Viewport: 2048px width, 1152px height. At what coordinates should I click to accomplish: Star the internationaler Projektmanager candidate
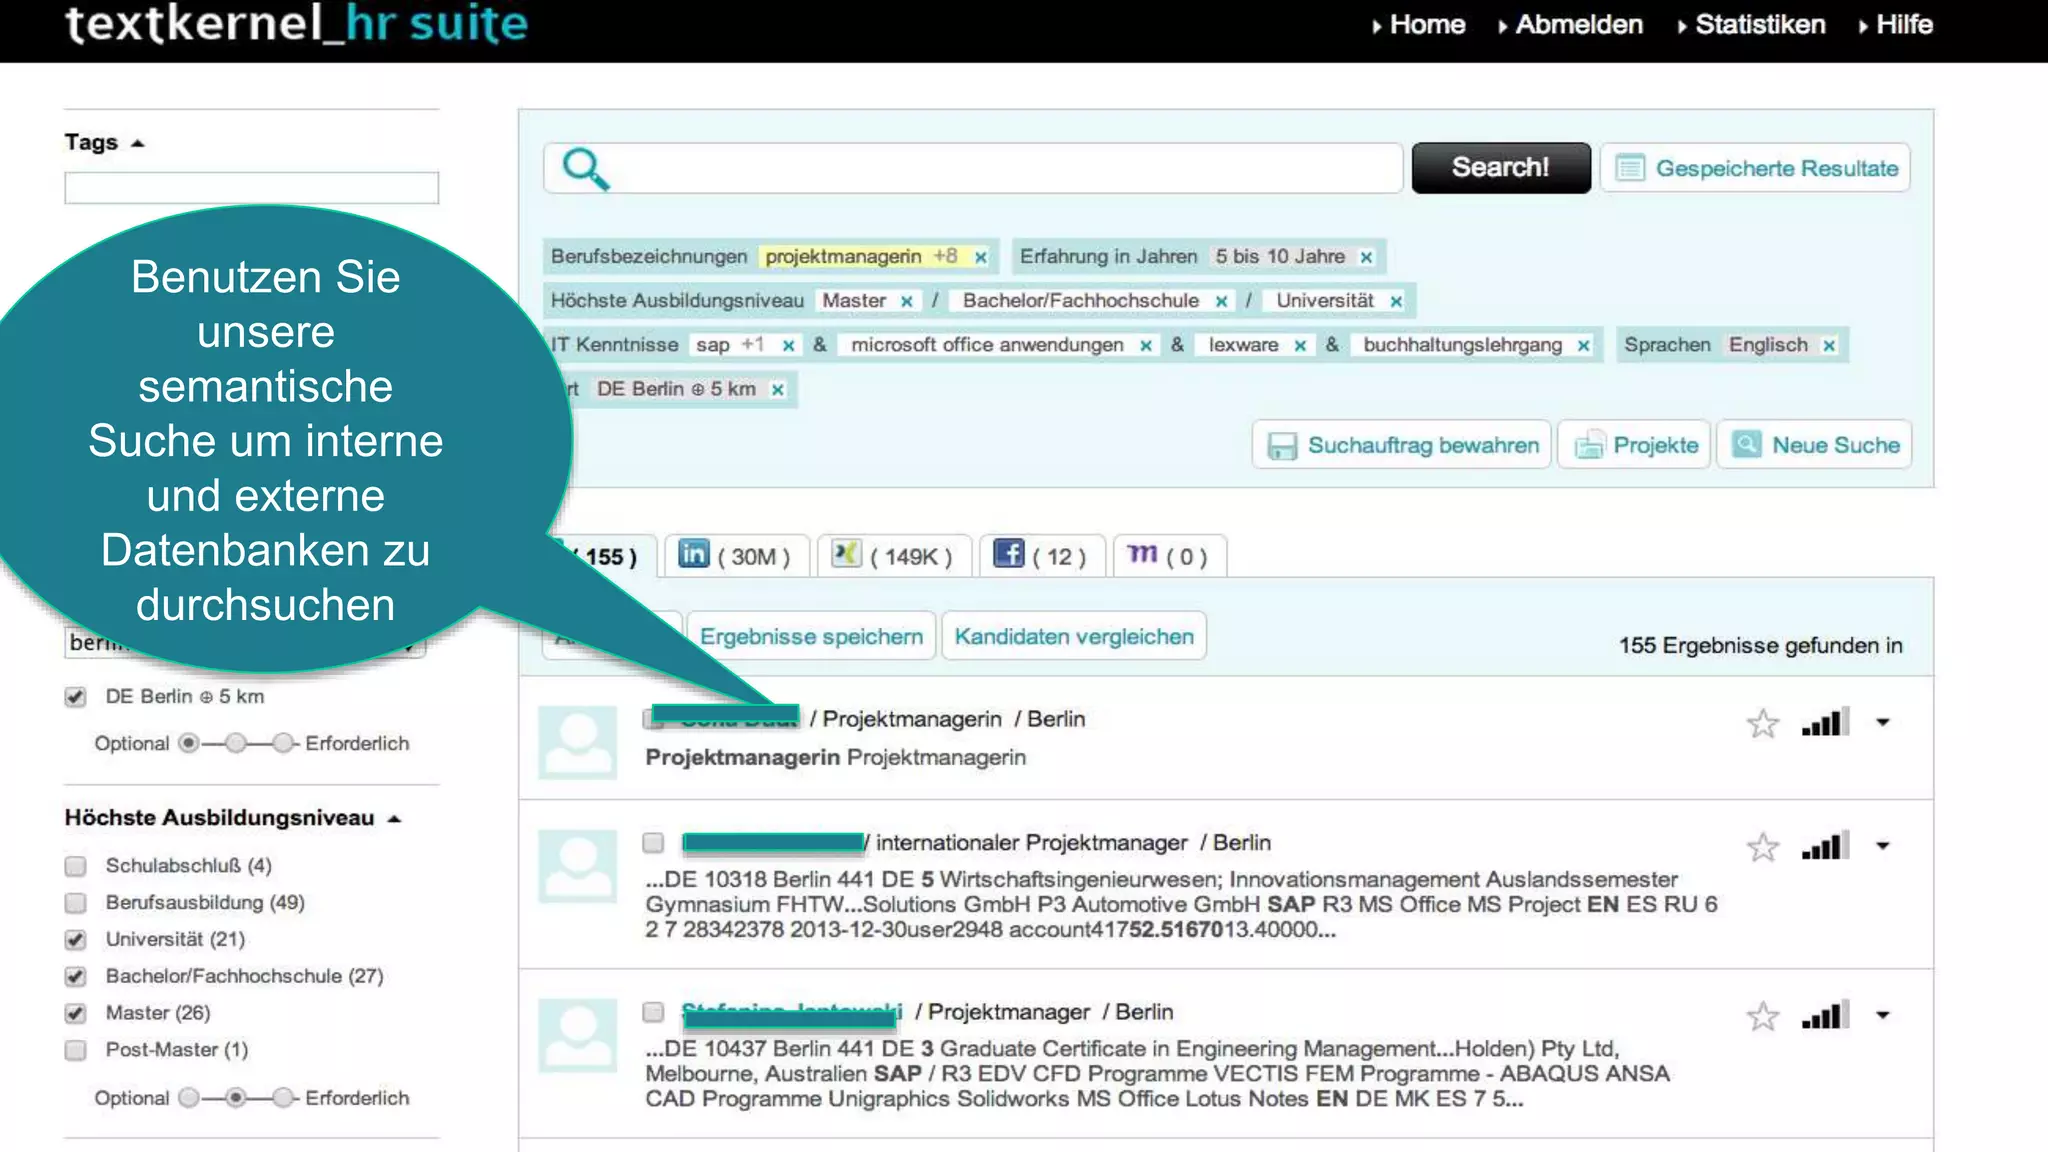click(1763, 847)
